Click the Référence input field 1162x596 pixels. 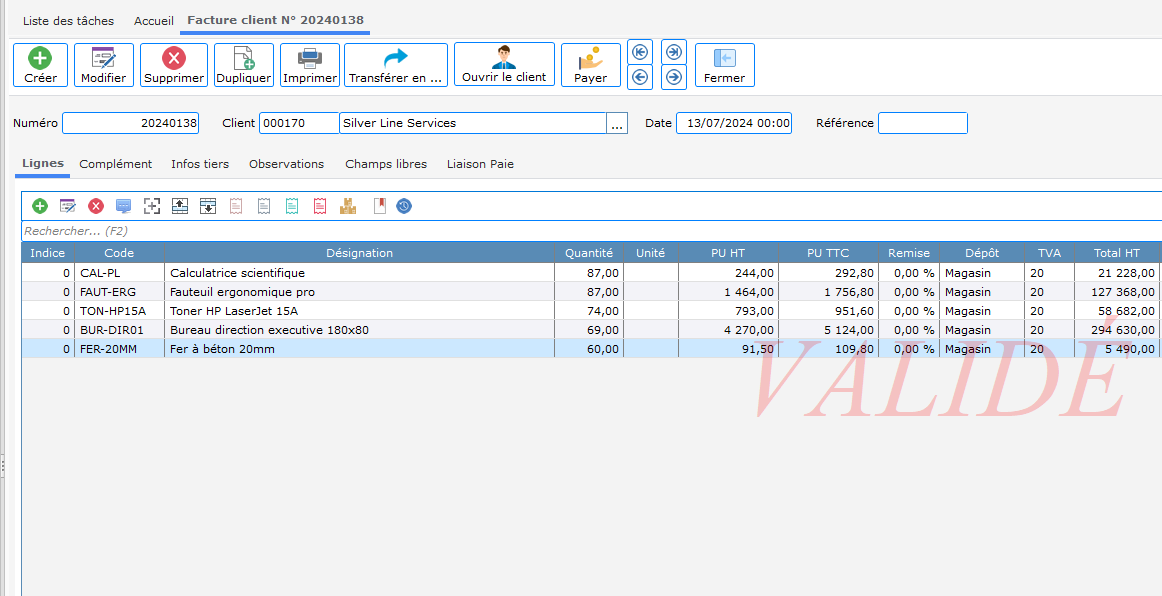tap(922, 123)
